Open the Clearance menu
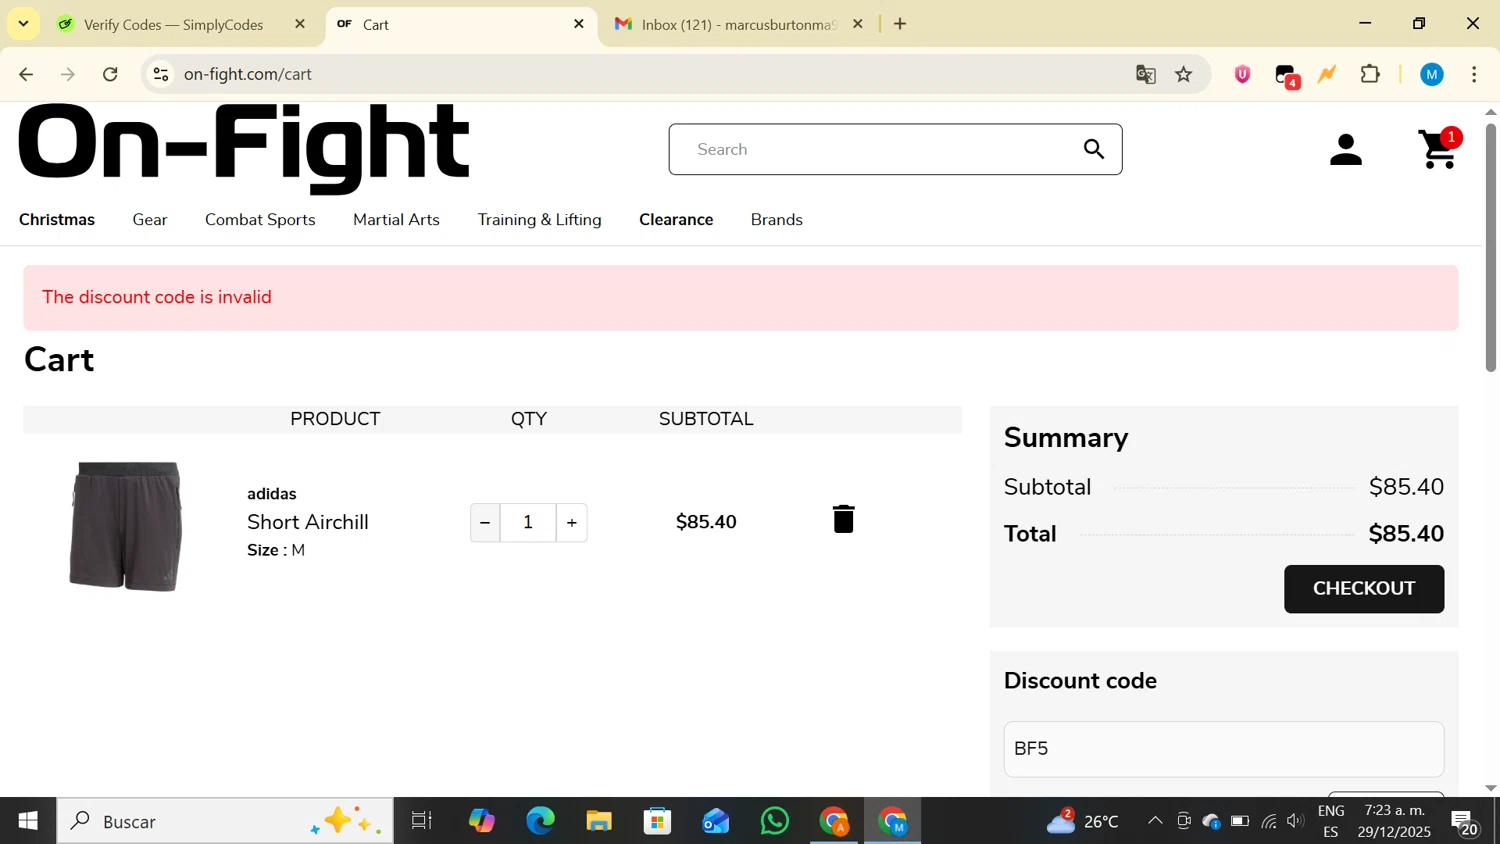This screenshot has height=844, width=1500. [x=676, y=220]
